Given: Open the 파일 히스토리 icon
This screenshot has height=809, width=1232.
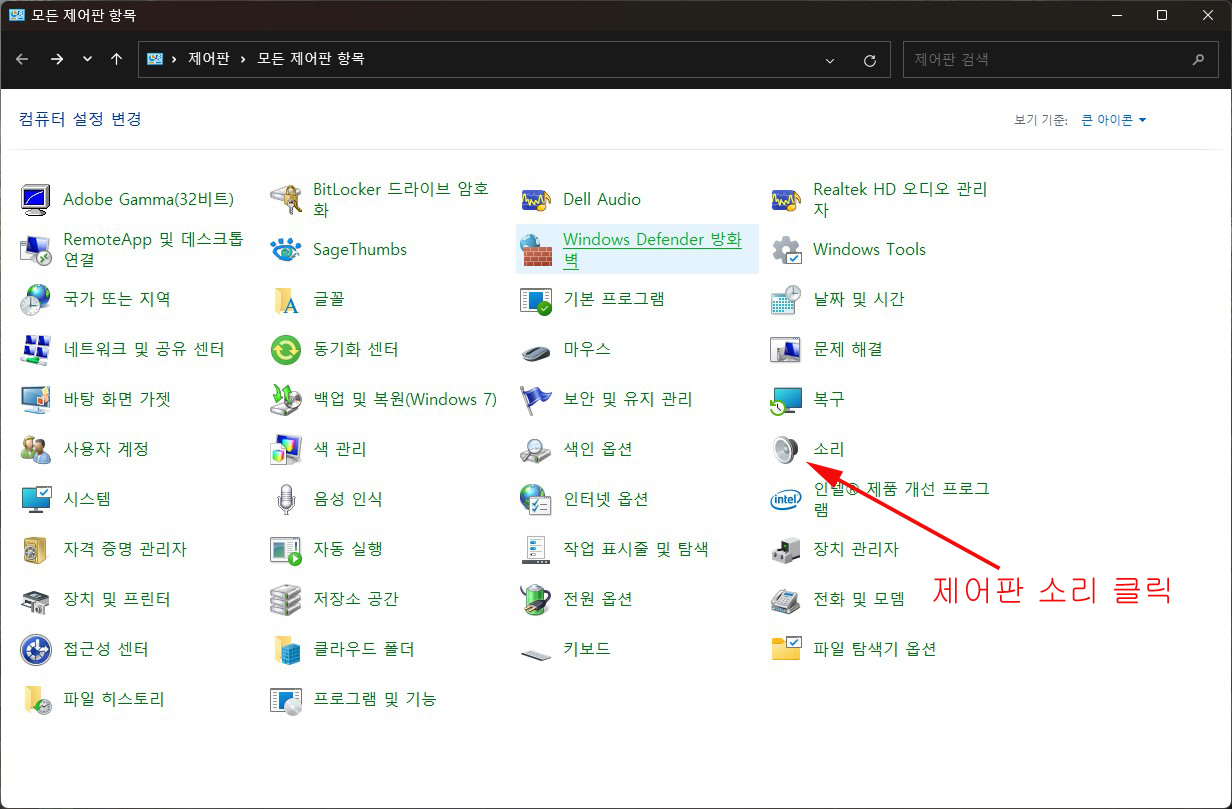Looking at the screenshot, I should 36,699.
